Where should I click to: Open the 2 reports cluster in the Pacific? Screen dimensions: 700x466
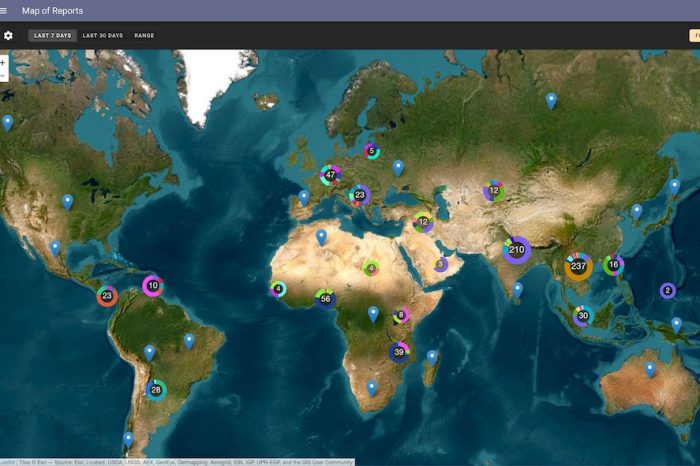click(x=667, y=291)
